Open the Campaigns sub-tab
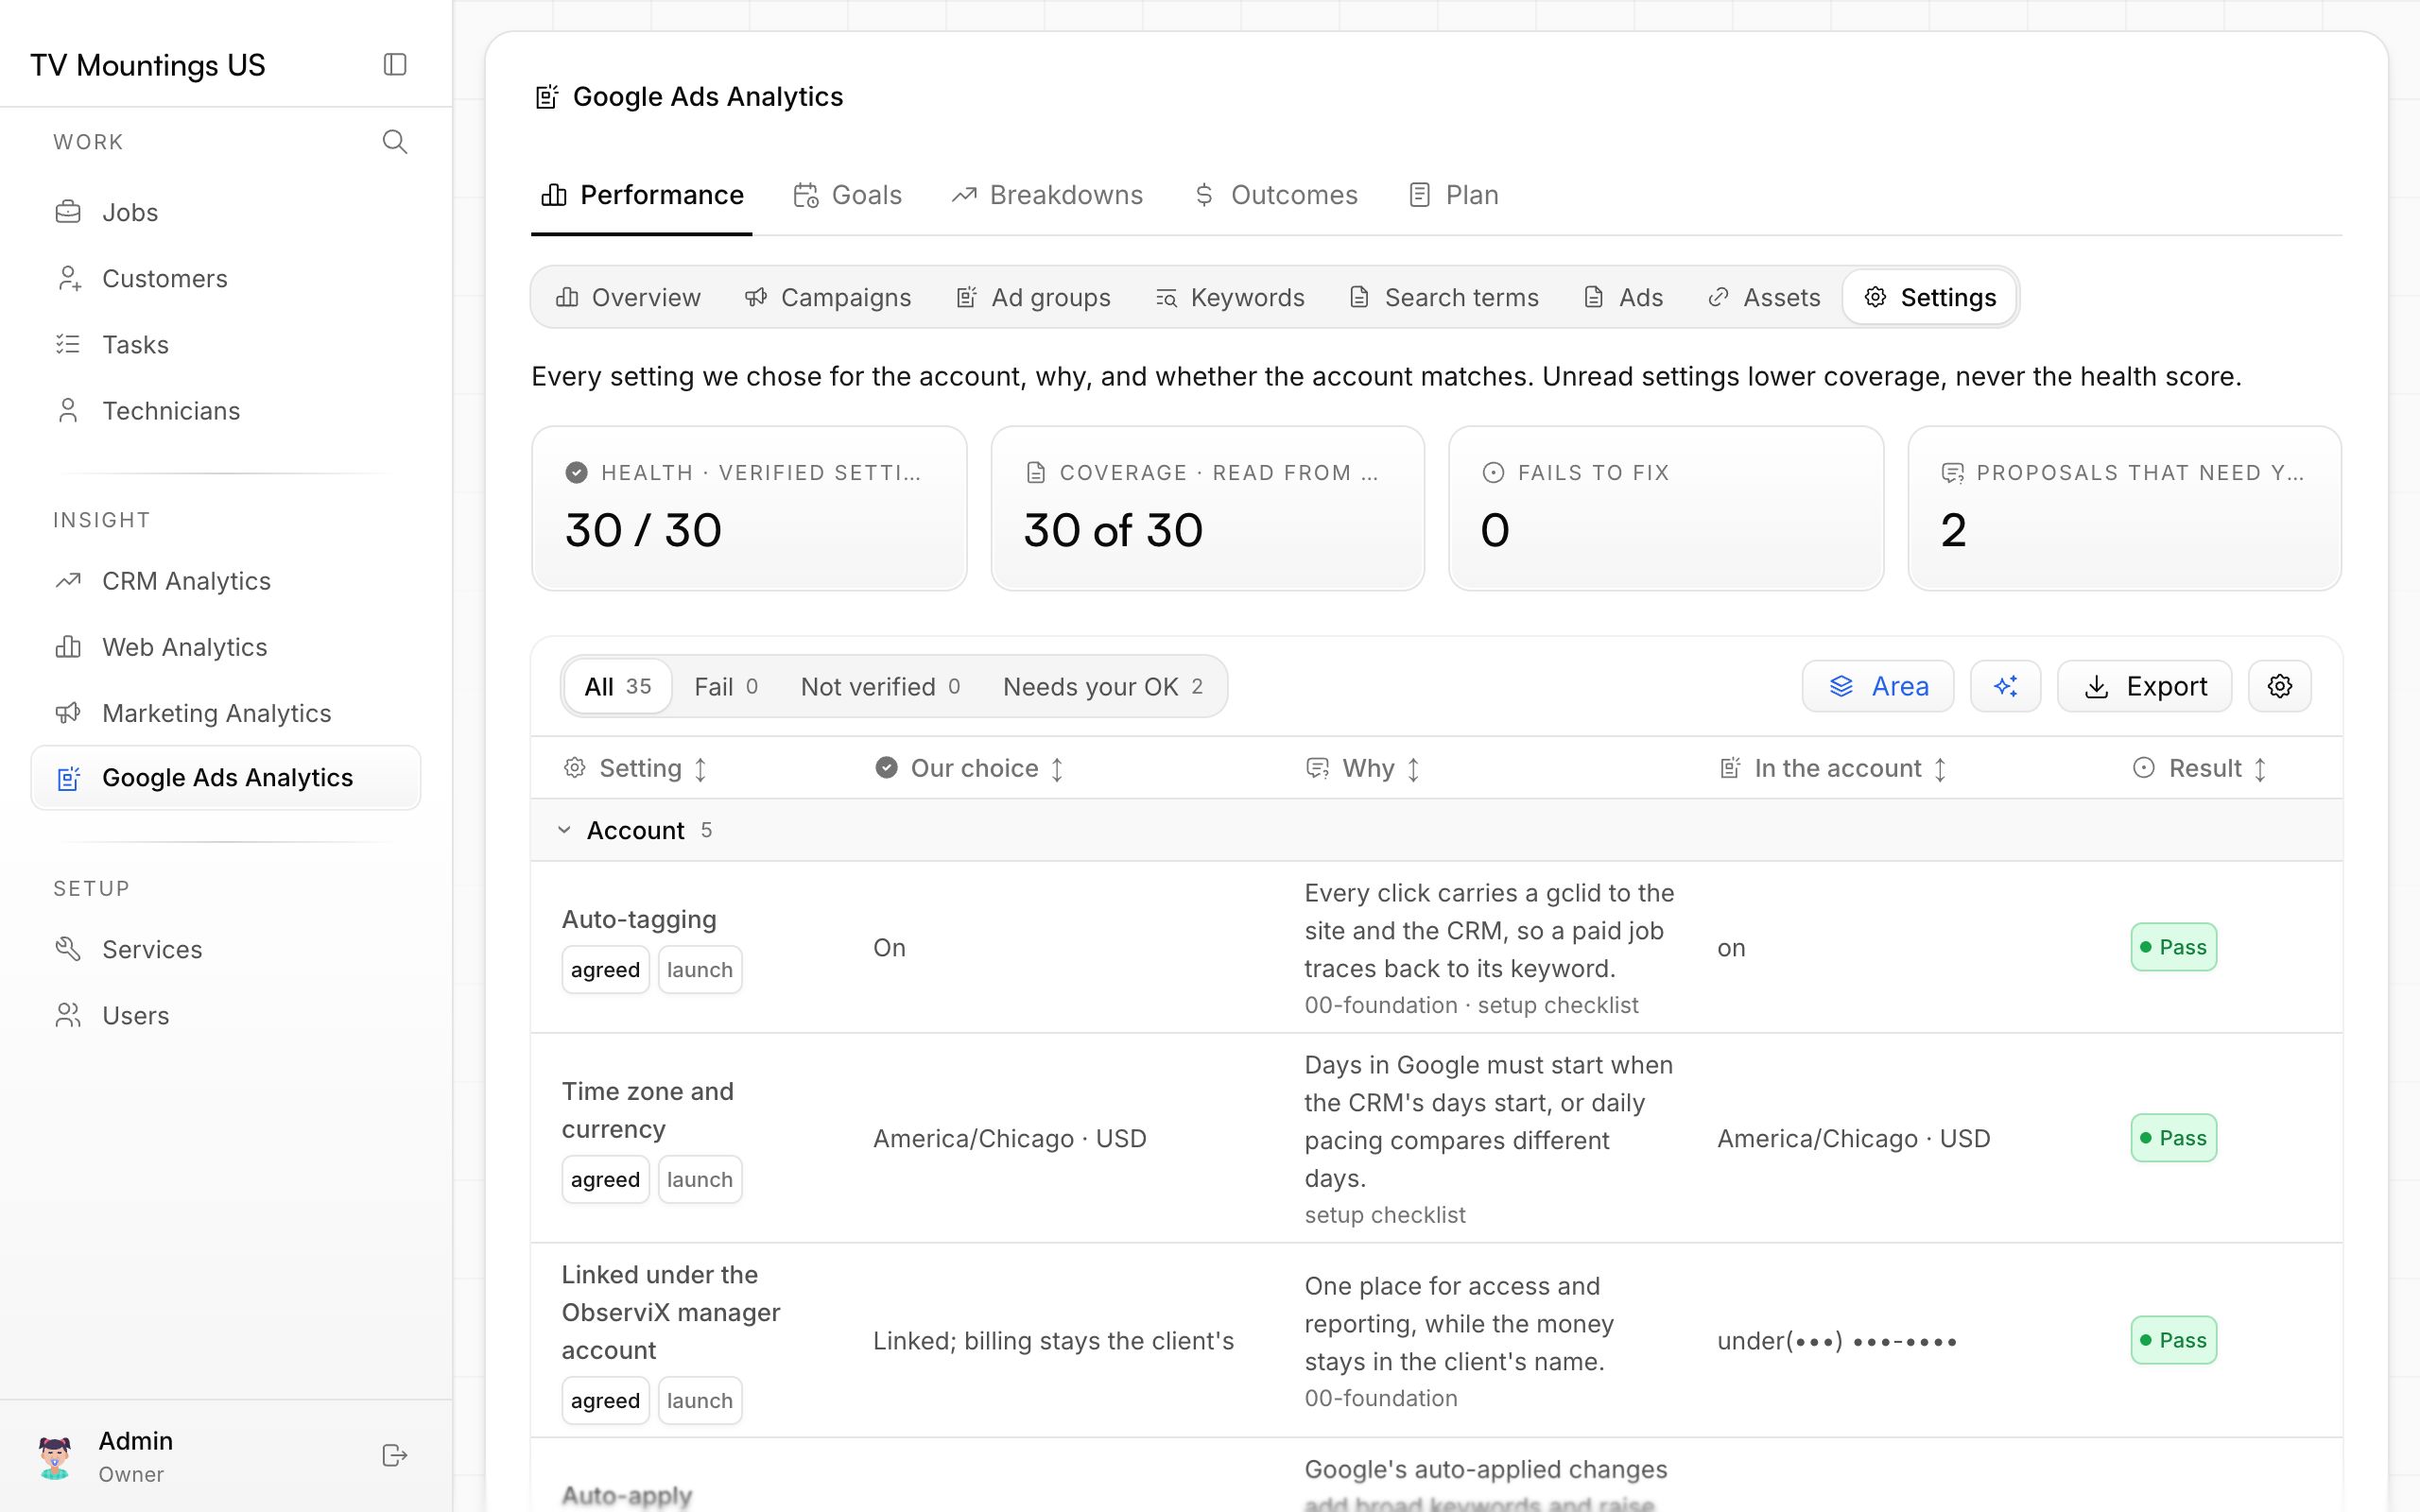2420x1512 pixels. 828,297
